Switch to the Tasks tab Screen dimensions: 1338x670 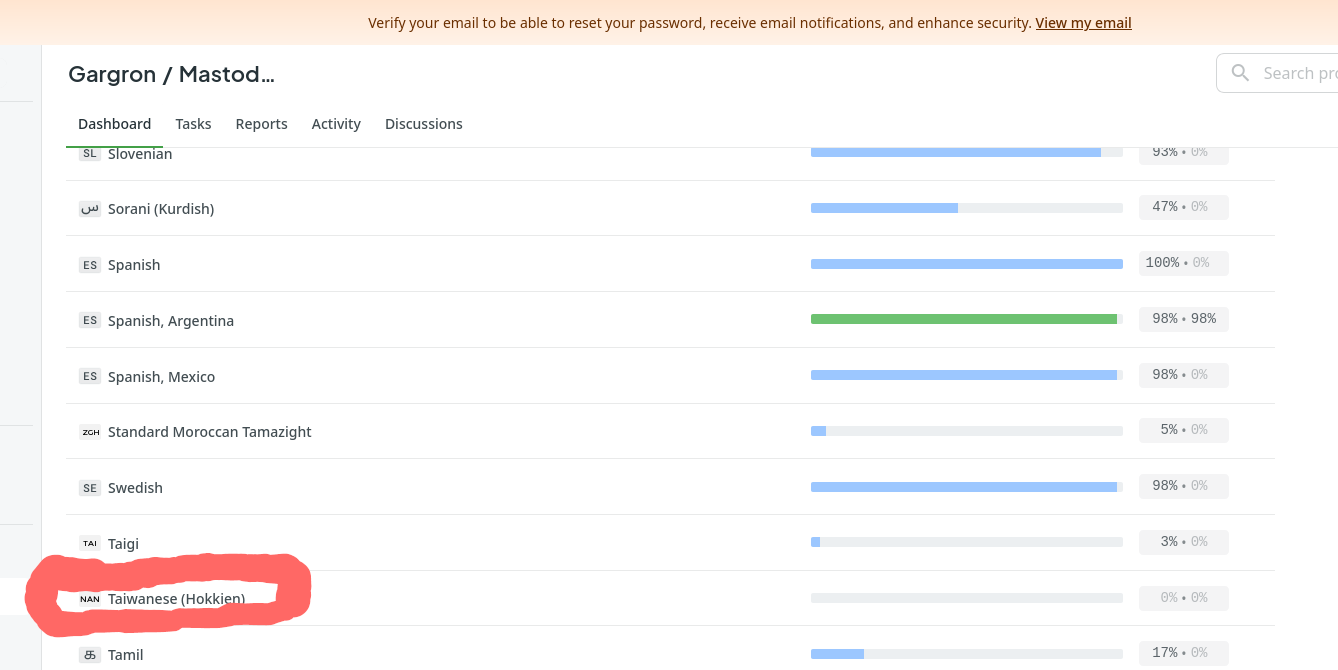coord(193,124)
